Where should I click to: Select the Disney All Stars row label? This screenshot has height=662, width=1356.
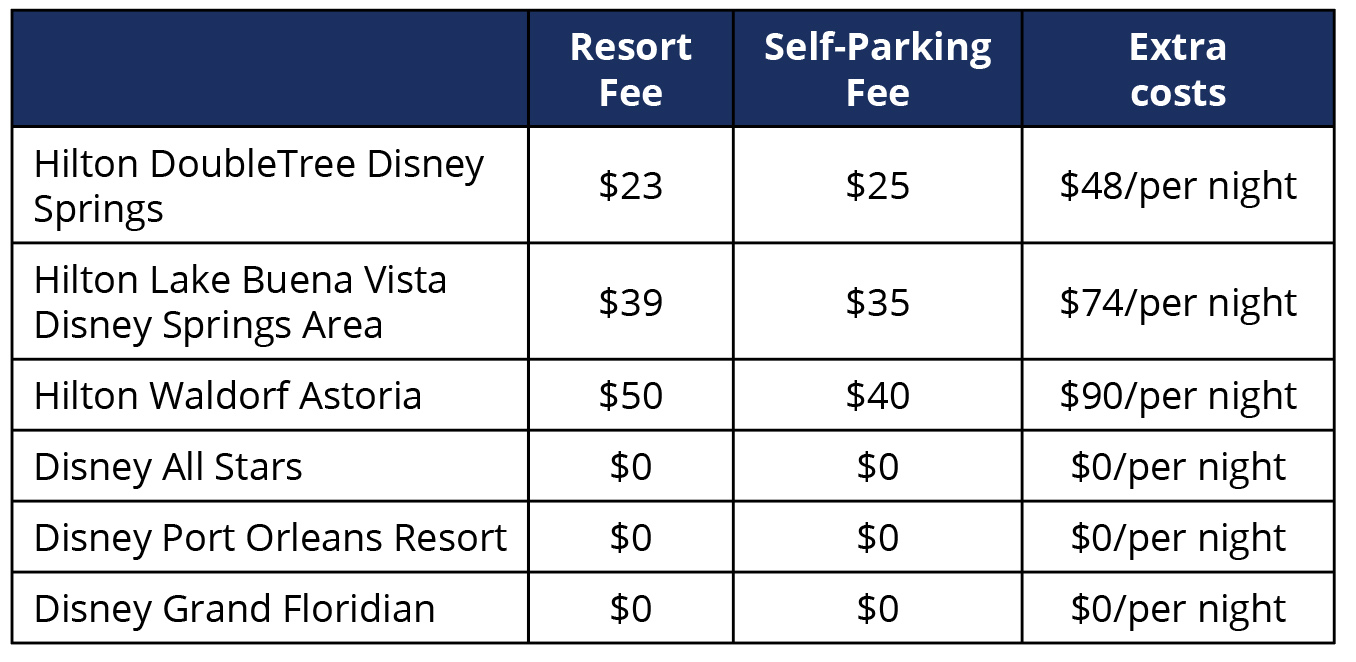click(168, 467)
